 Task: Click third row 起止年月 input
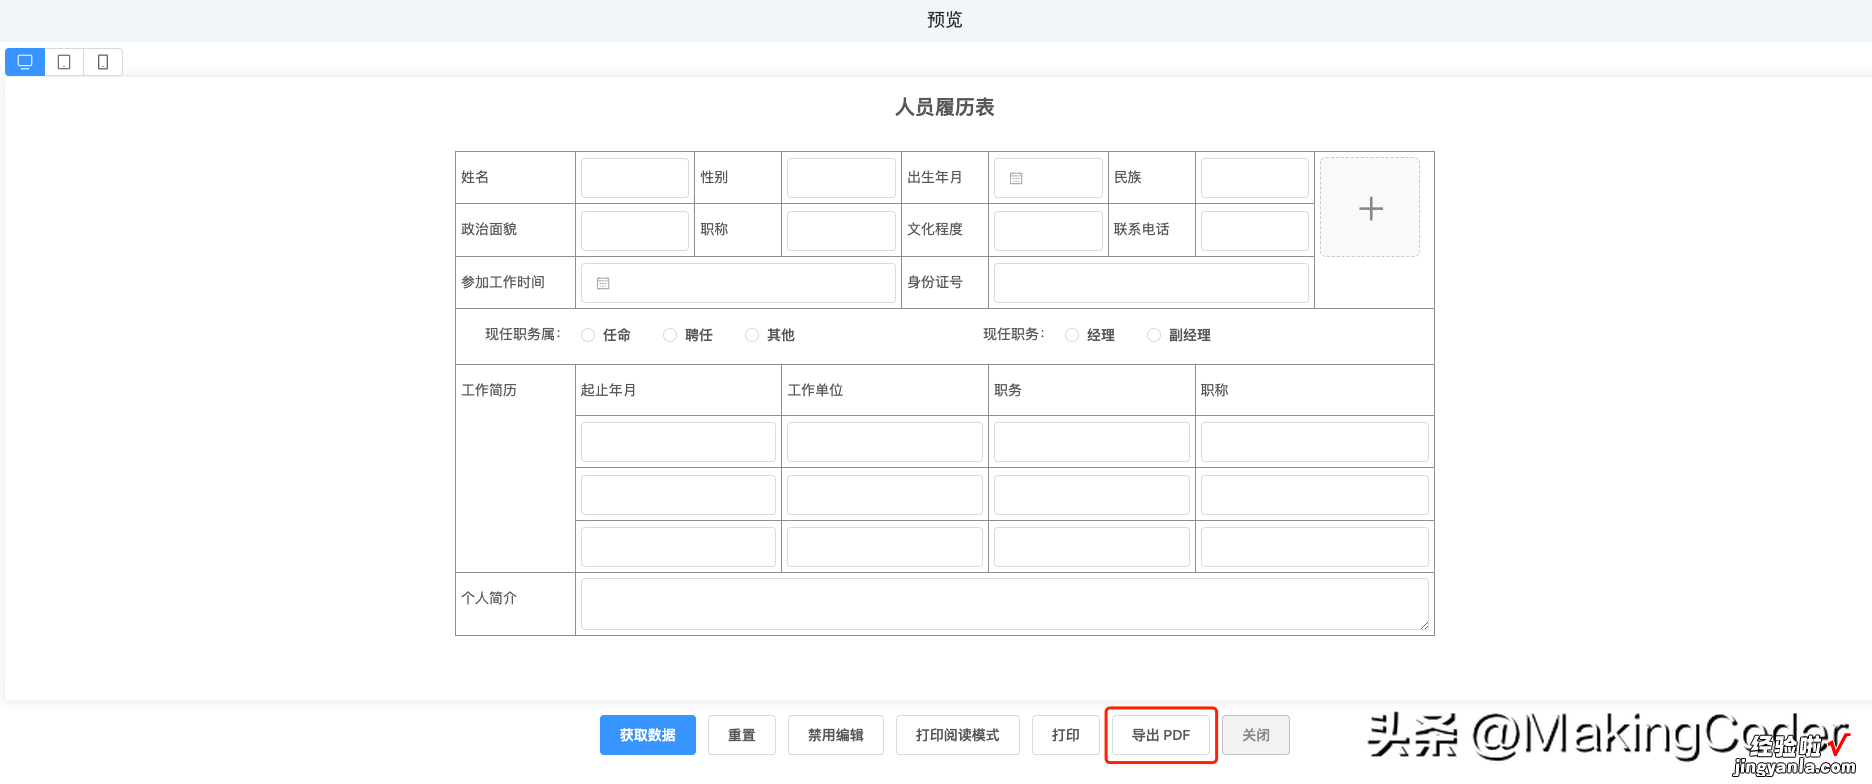click(678, 547)
